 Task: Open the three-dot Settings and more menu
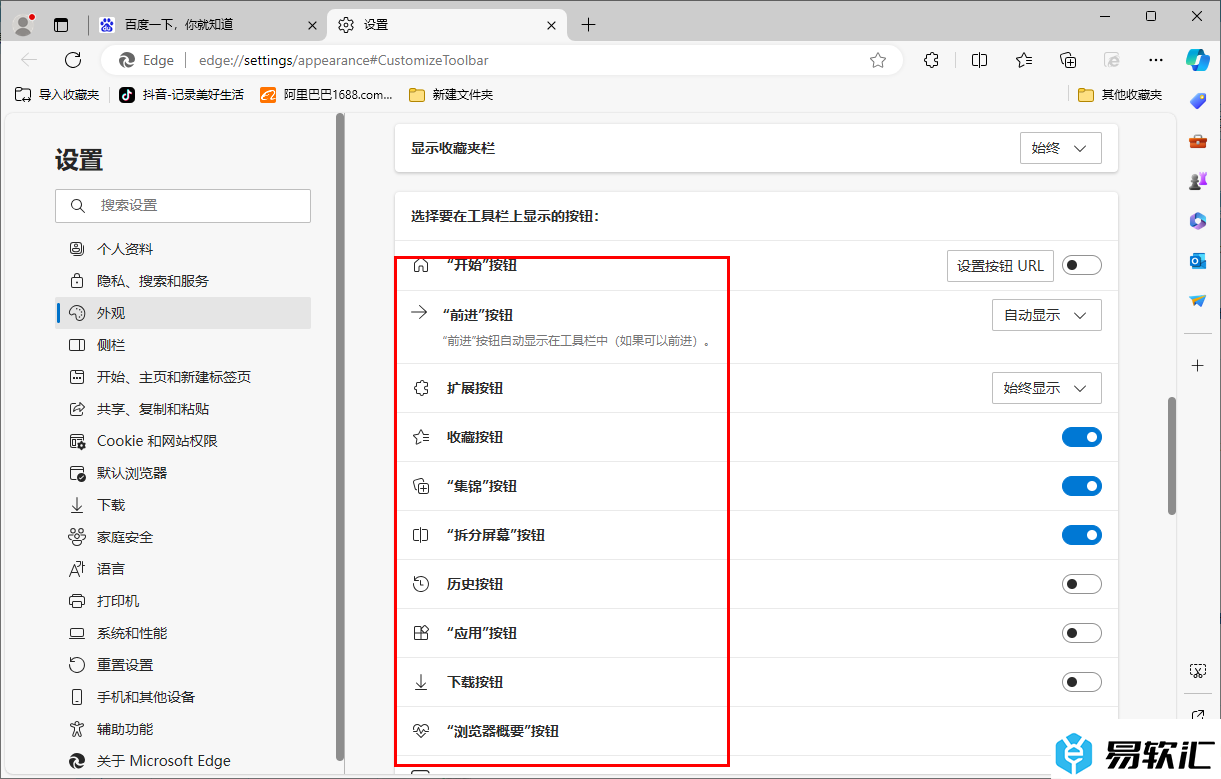pyautogui.click(x=1156, y=60)
